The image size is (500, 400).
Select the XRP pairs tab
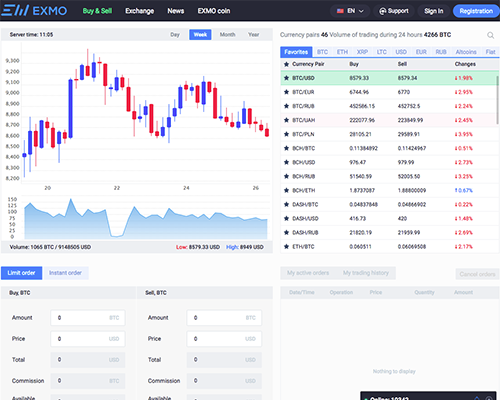coord(362,52)
